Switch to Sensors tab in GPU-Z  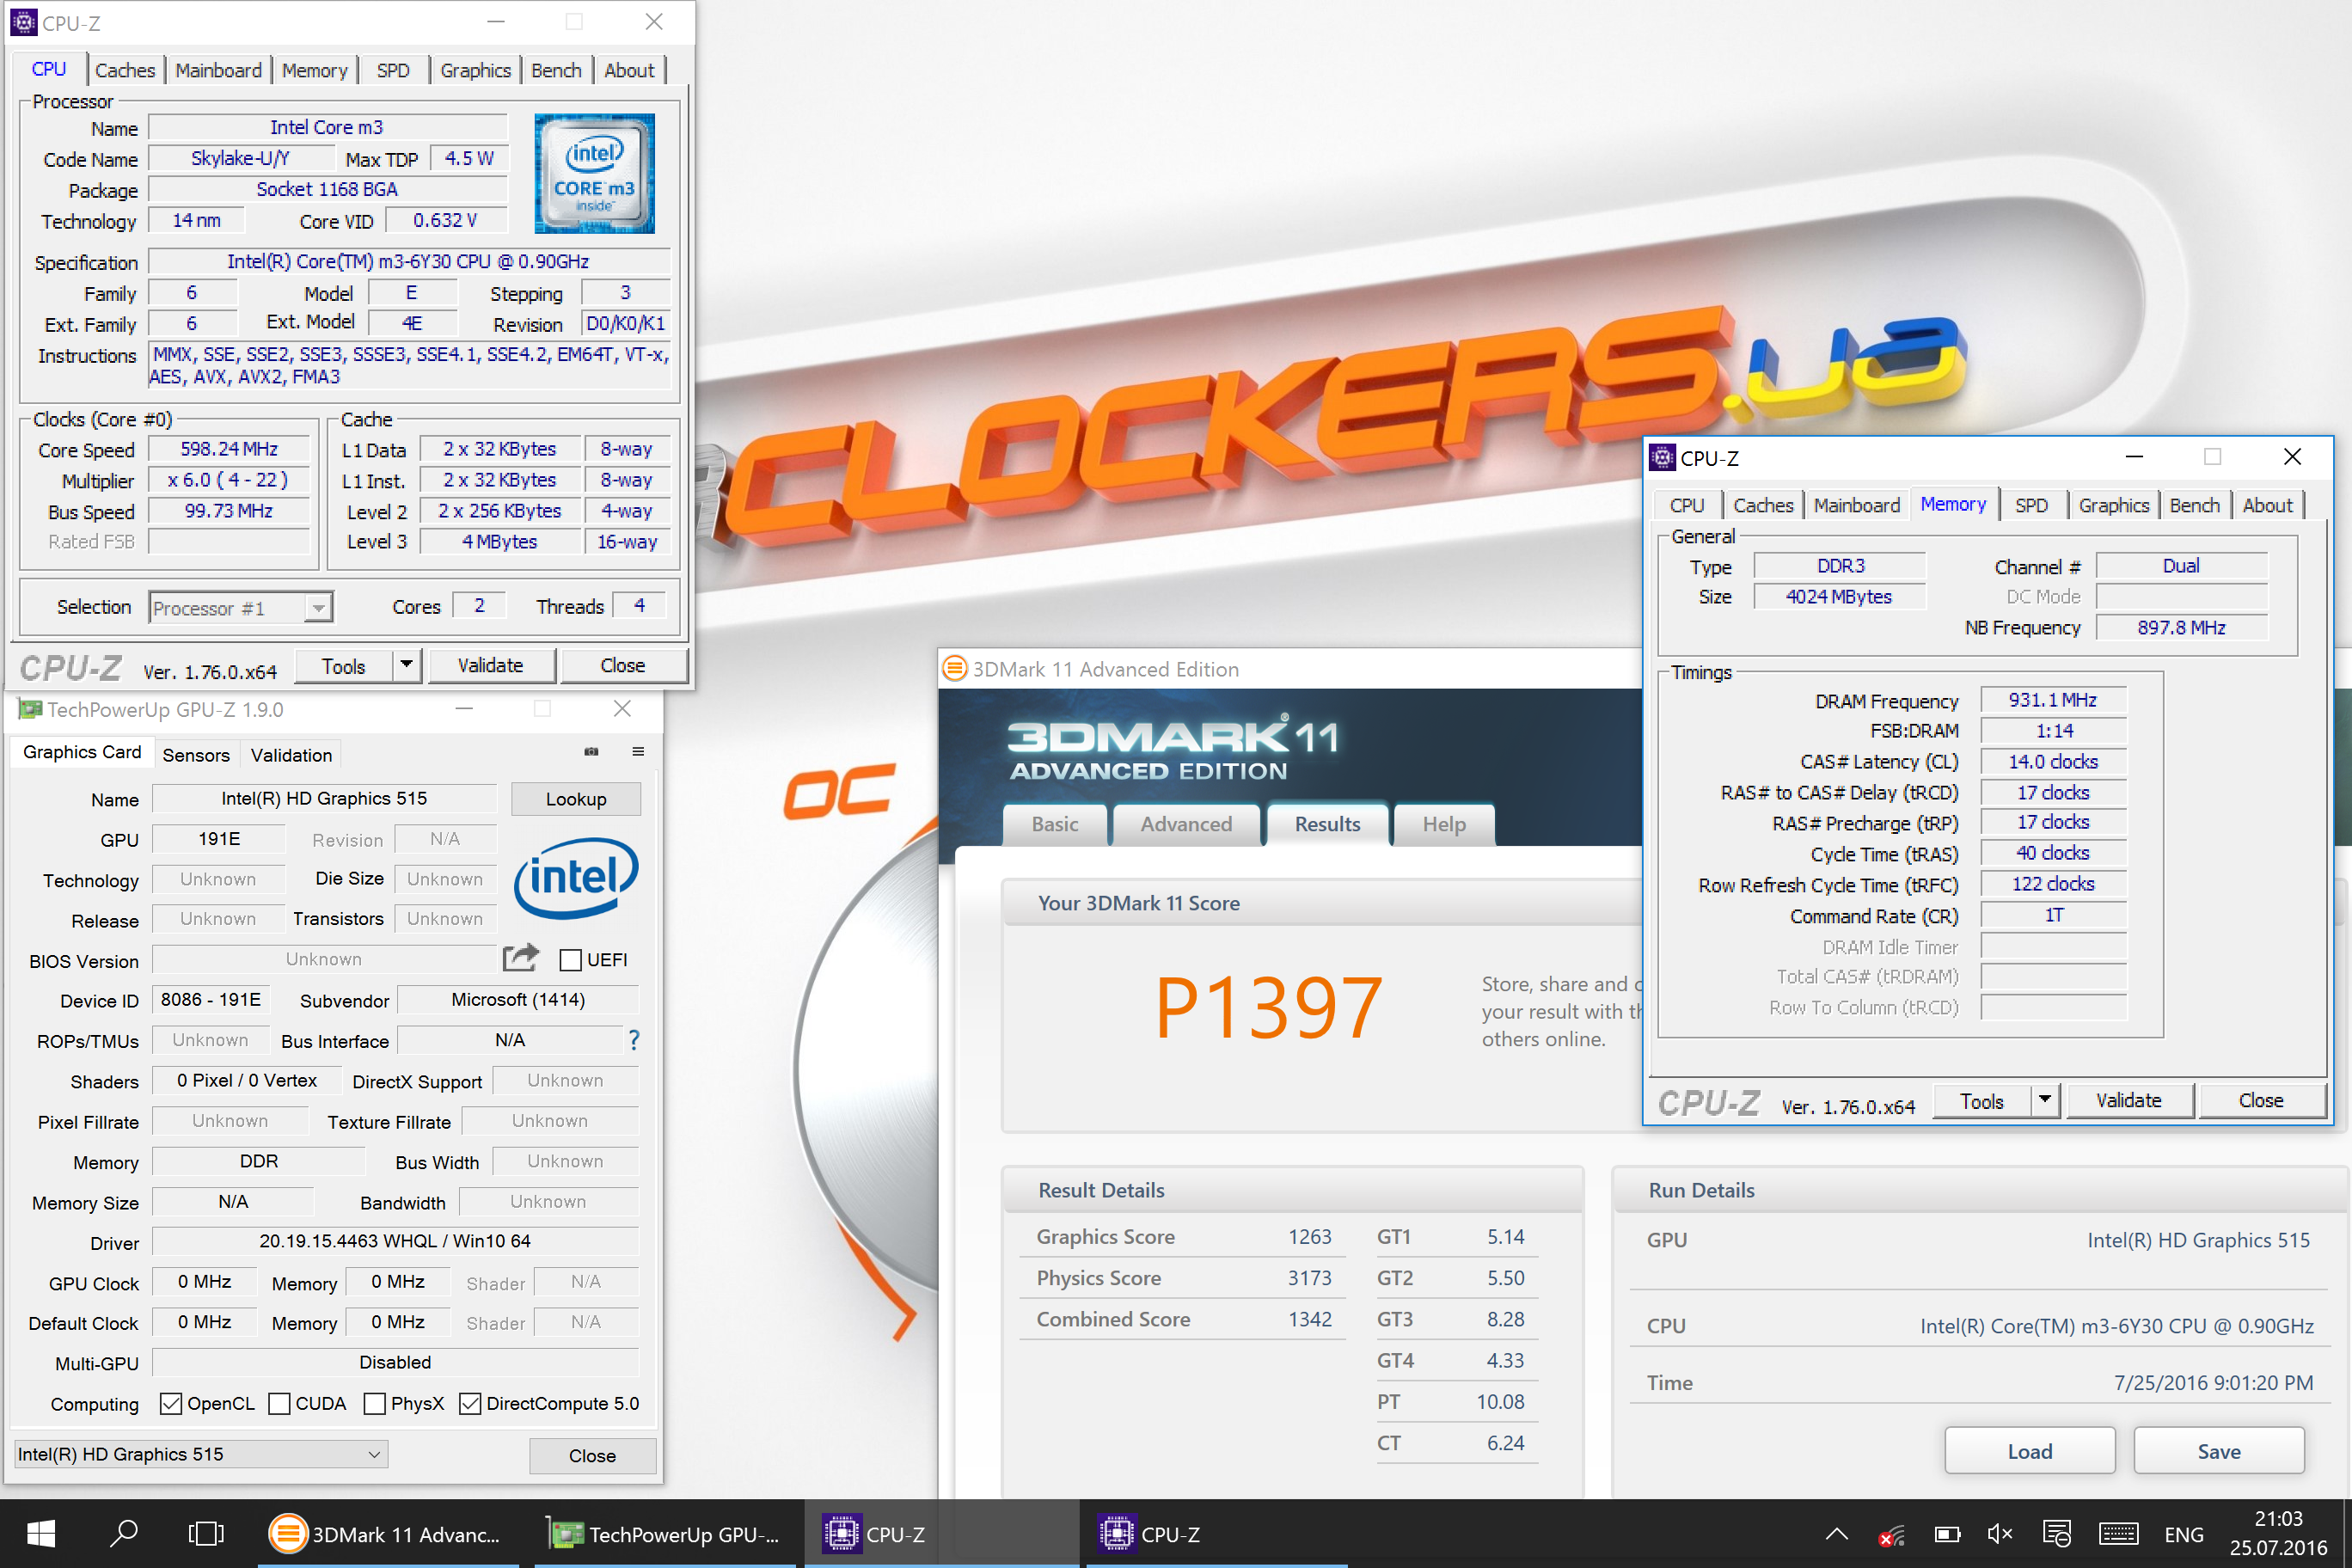[196, 755]
